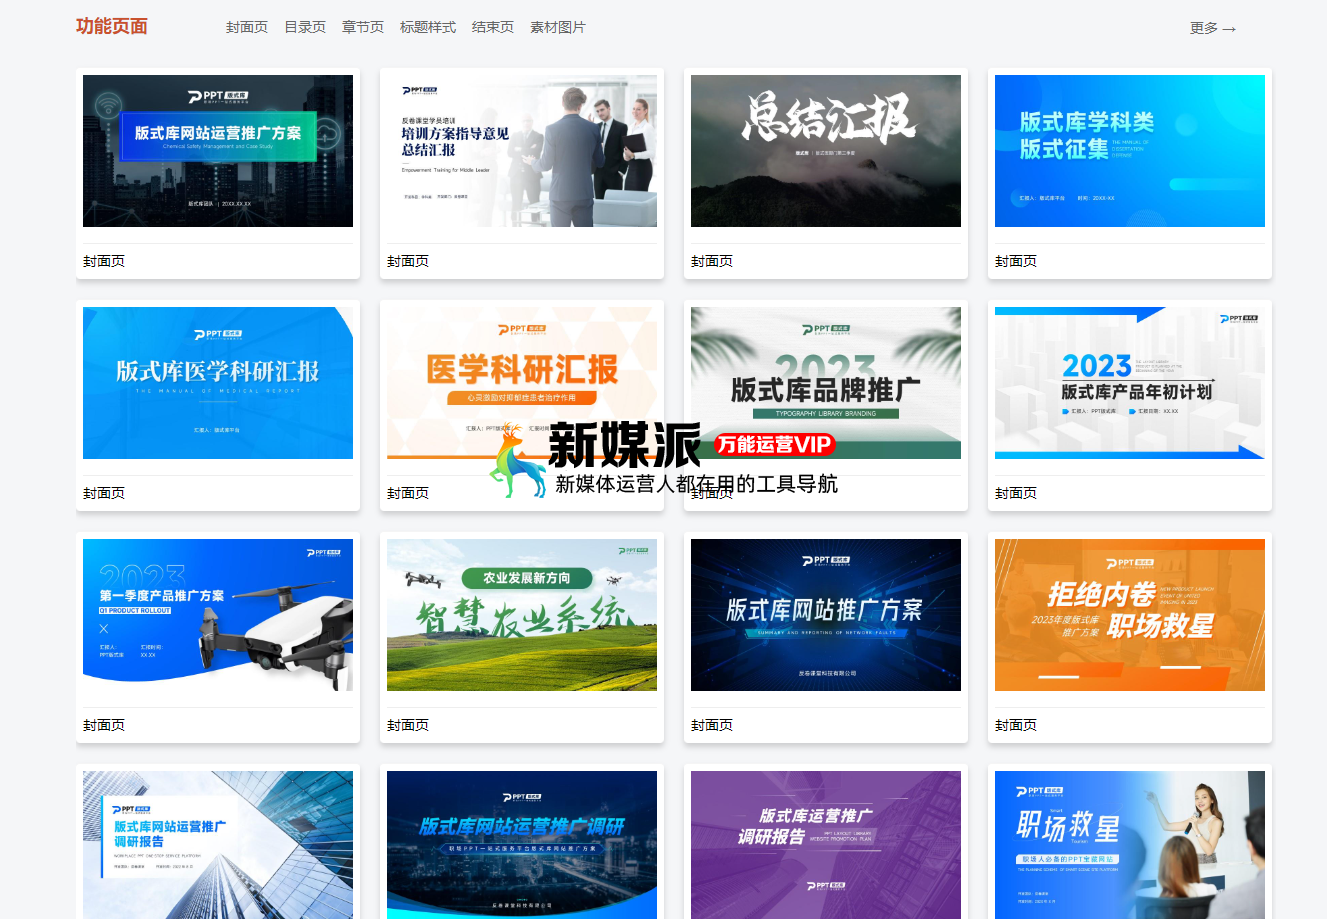Open the 2023 版式库产品年初计划 template
Screen dimensions: 1327x919
point(1130,383)
